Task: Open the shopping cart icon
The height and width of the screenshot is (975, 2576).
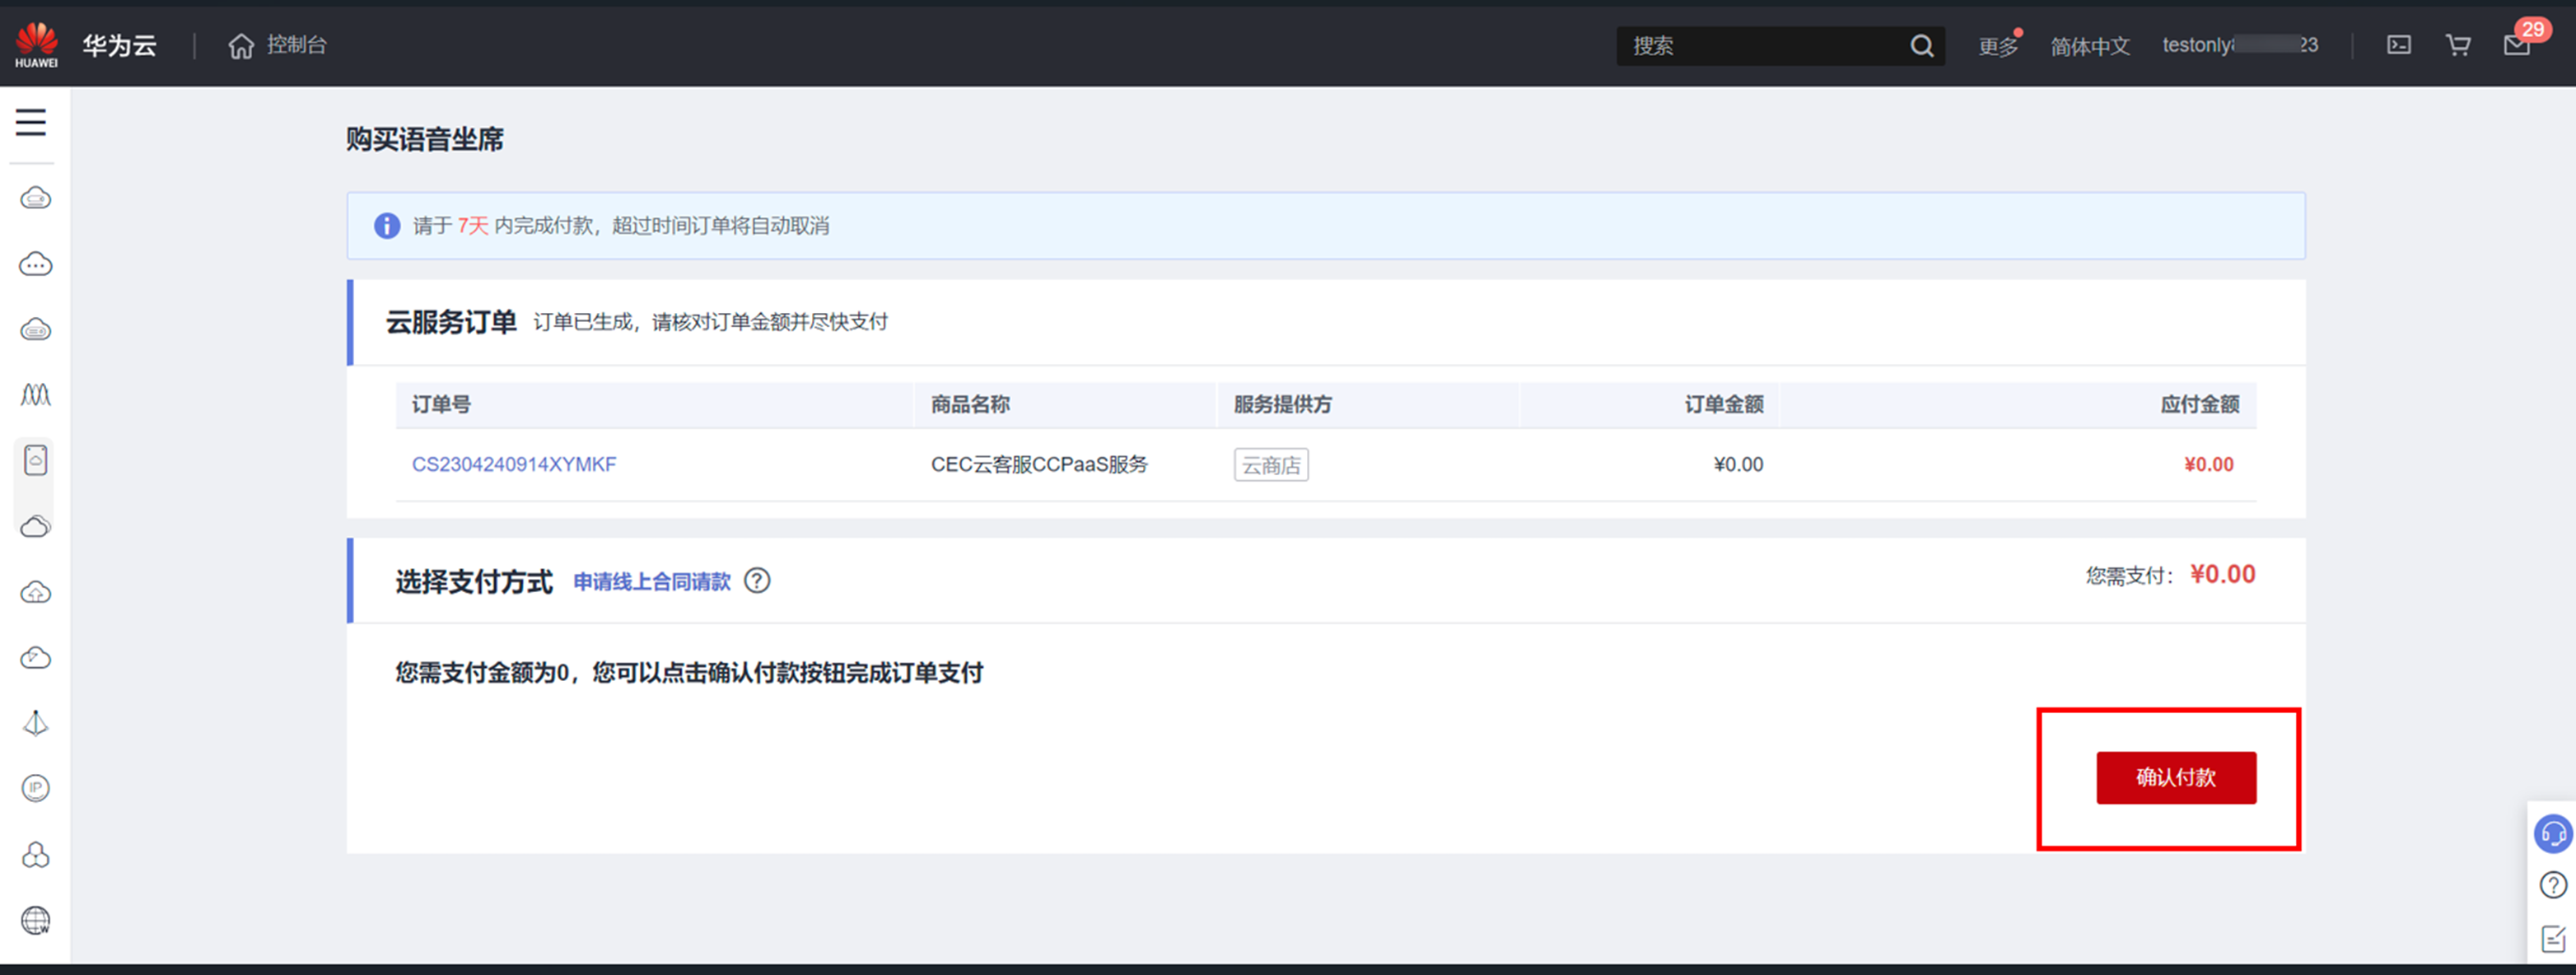Action: pyautogui.click(x=2457, y=45)
